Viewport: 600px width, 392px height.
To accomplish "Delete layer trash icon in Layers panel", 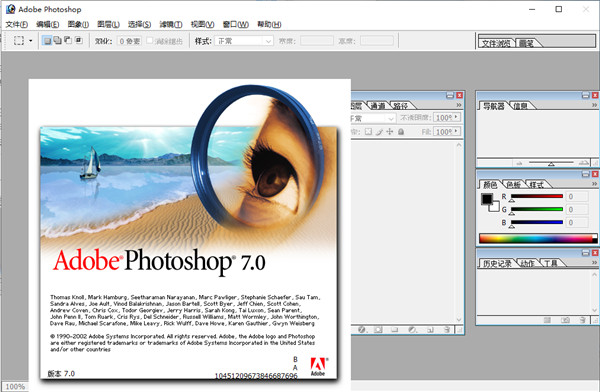I will tap(447, 330).
